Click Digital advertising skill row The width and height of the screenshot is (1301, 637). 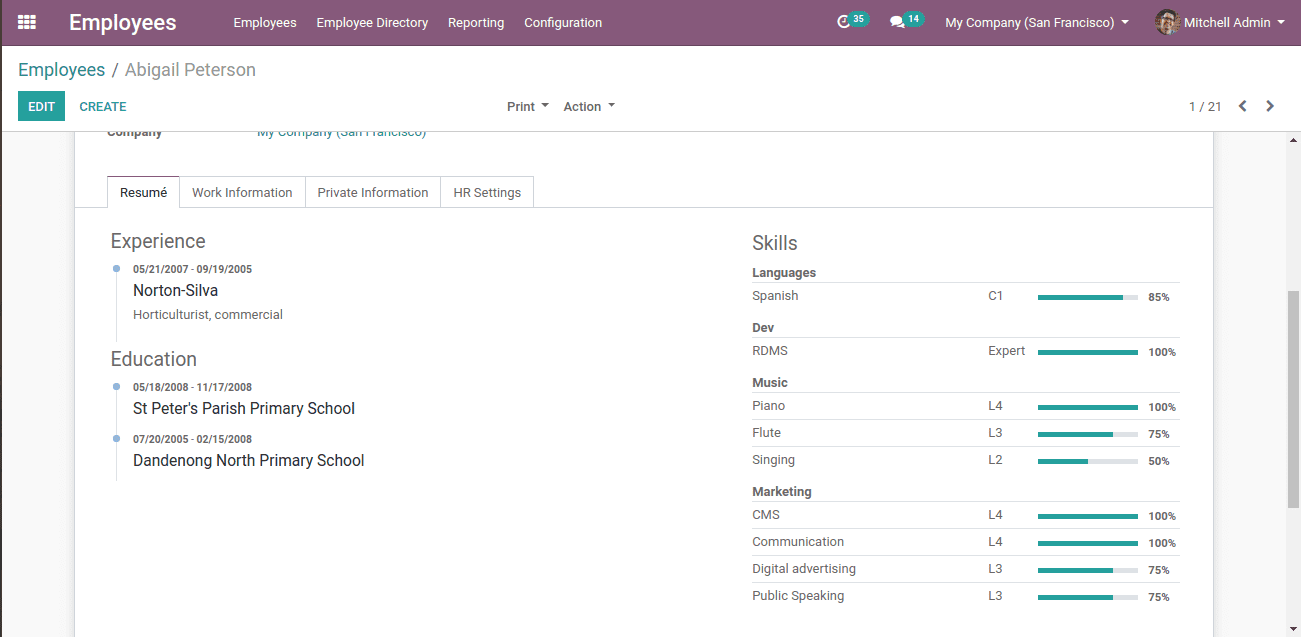click(965, 569)
